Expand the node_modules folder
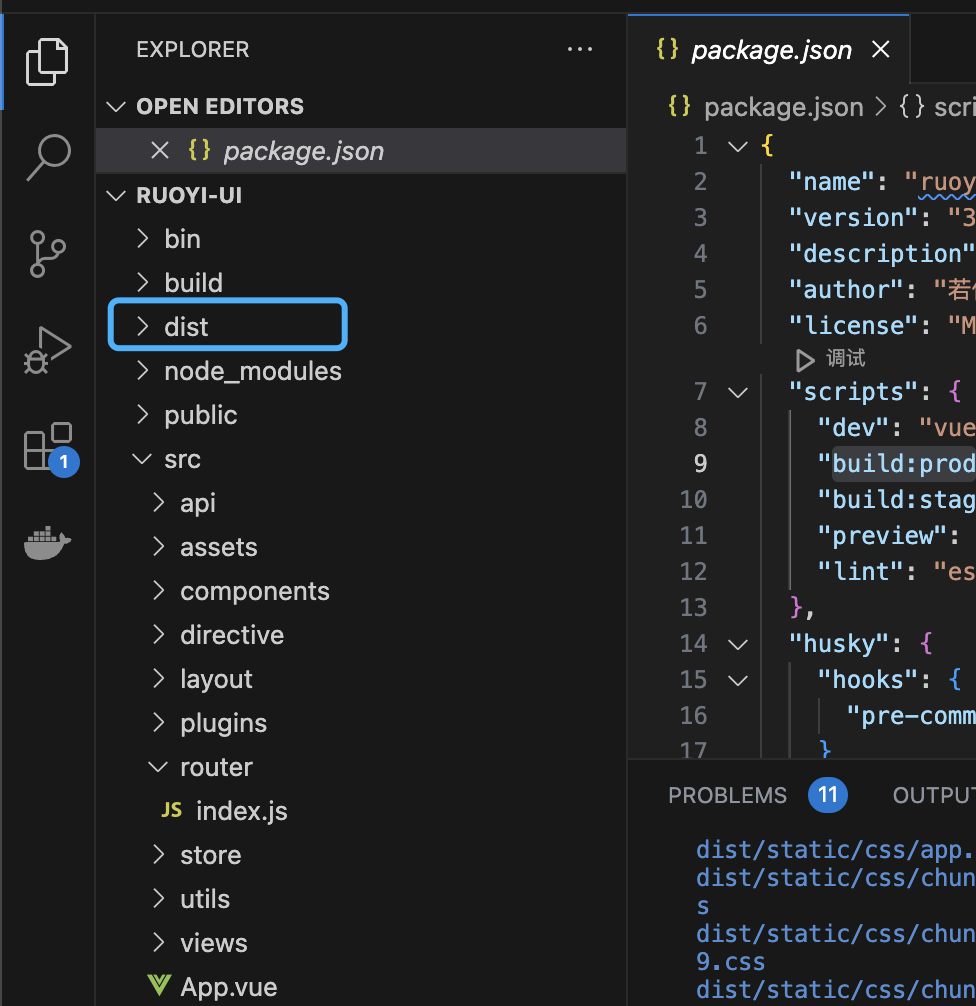This screenshot has height=1006, width=976. point(252,371)
